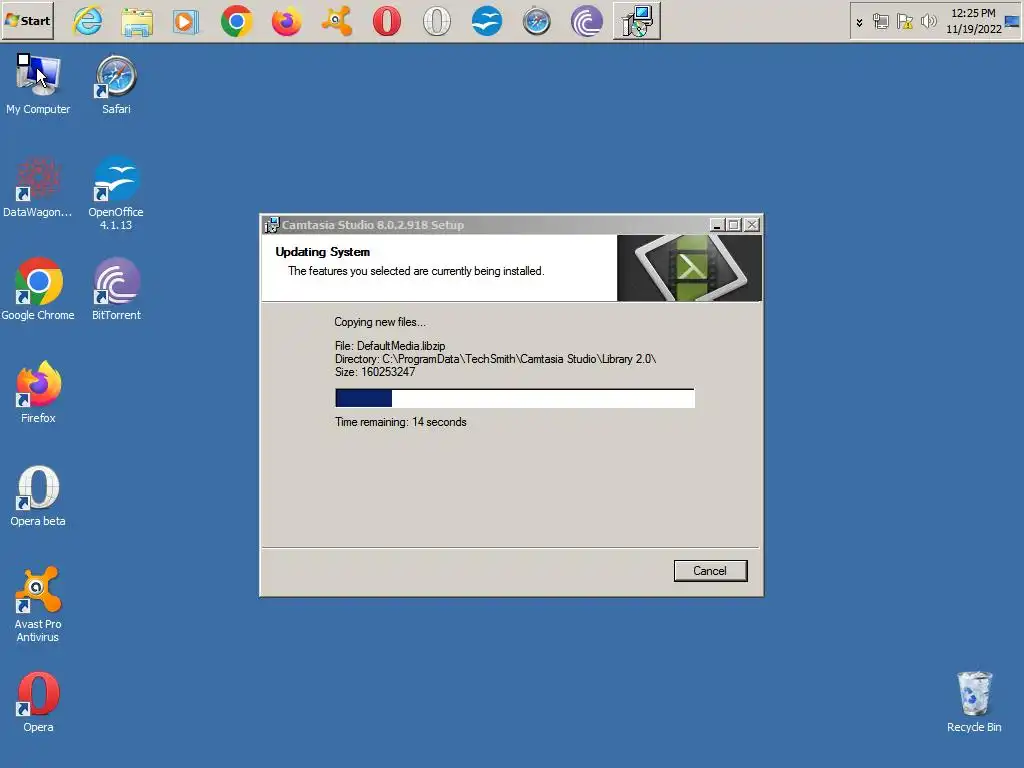Open the volume speaker tray icon
Screen dimensions: 1024x768
pos(928,22)
